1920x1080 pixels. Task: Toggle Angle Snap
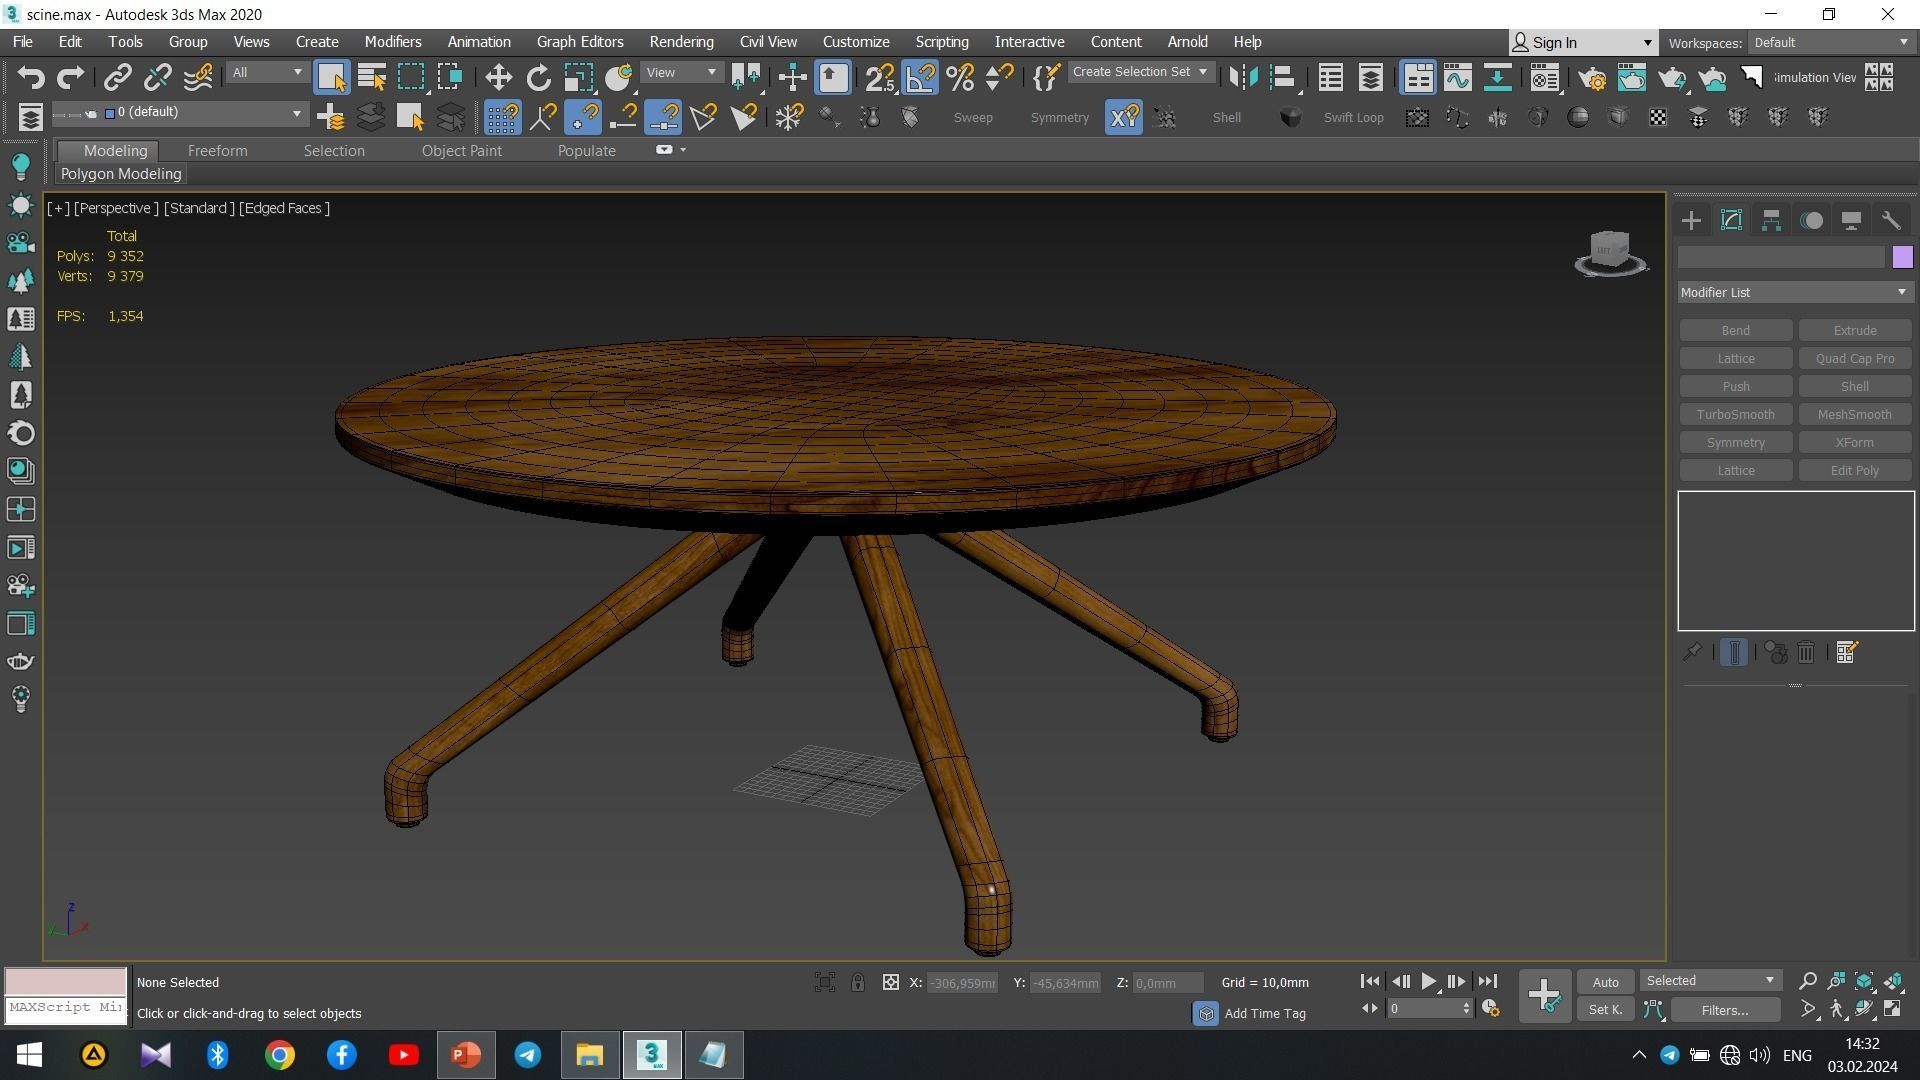tap(920, 77)
